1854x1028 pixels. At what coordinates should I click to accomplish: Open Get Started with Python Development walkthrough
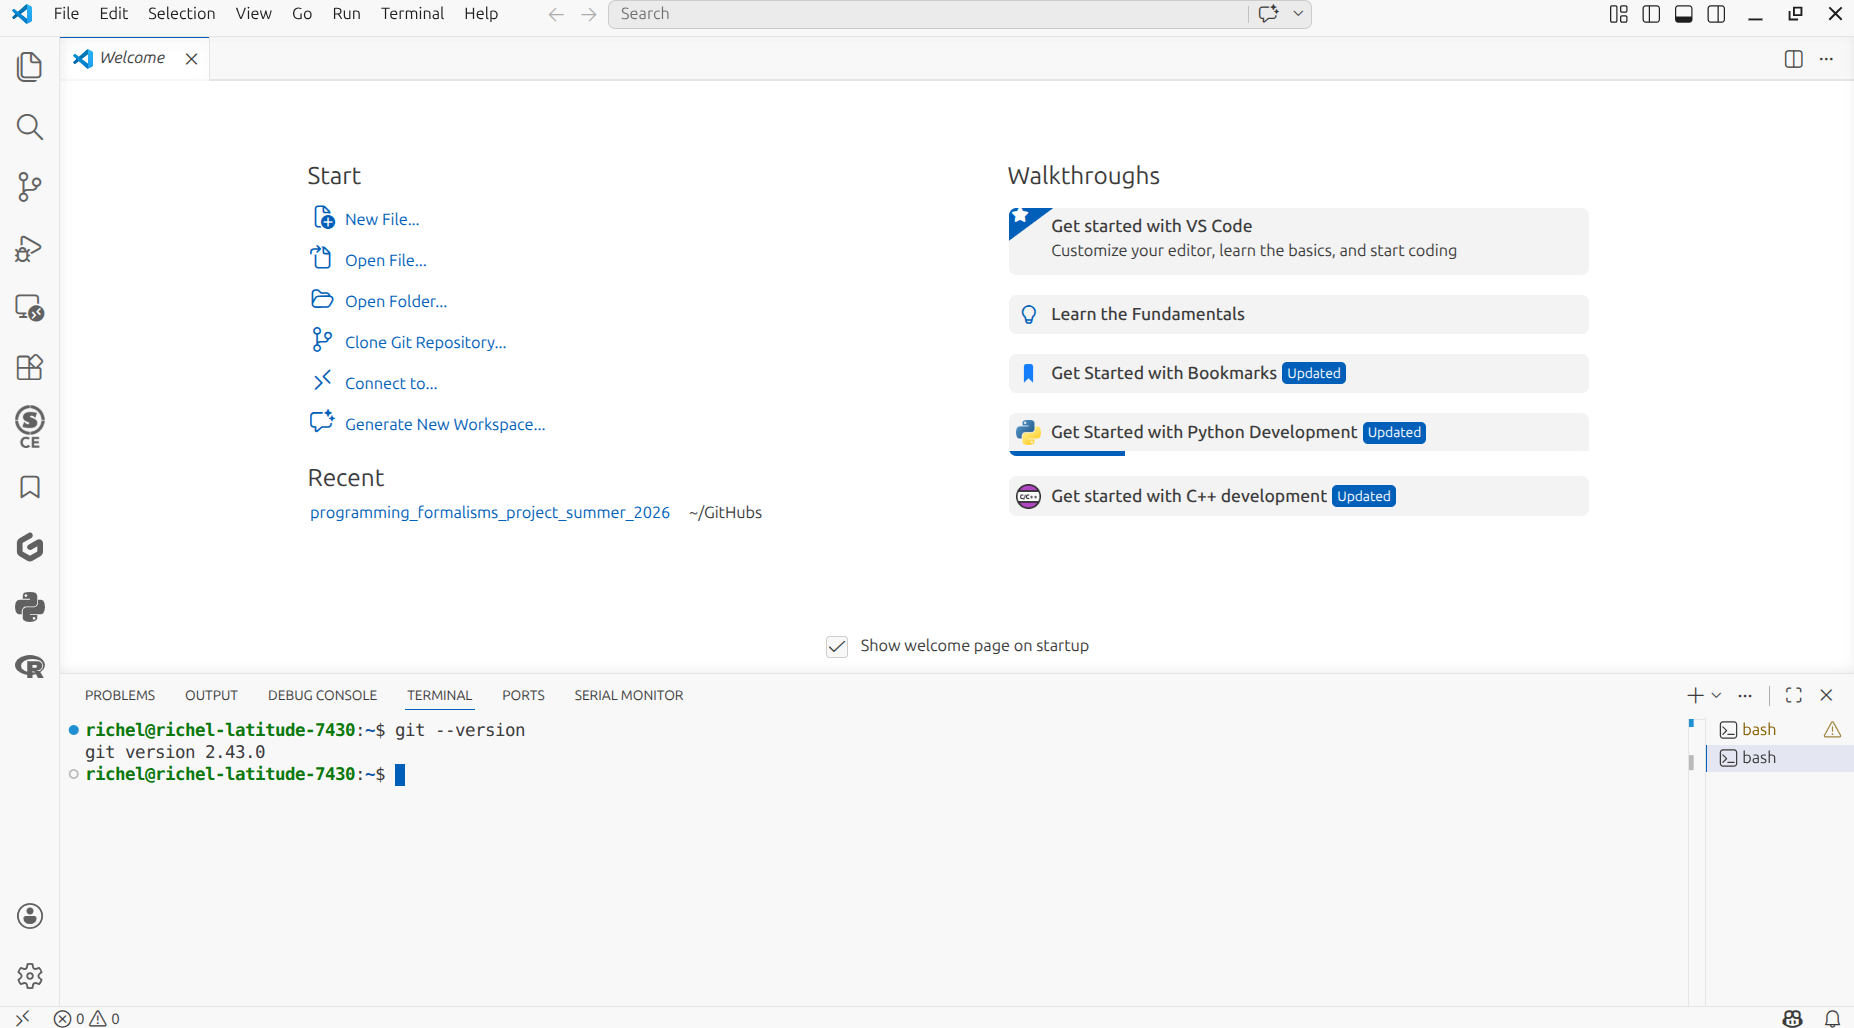tap(1298, 433)
